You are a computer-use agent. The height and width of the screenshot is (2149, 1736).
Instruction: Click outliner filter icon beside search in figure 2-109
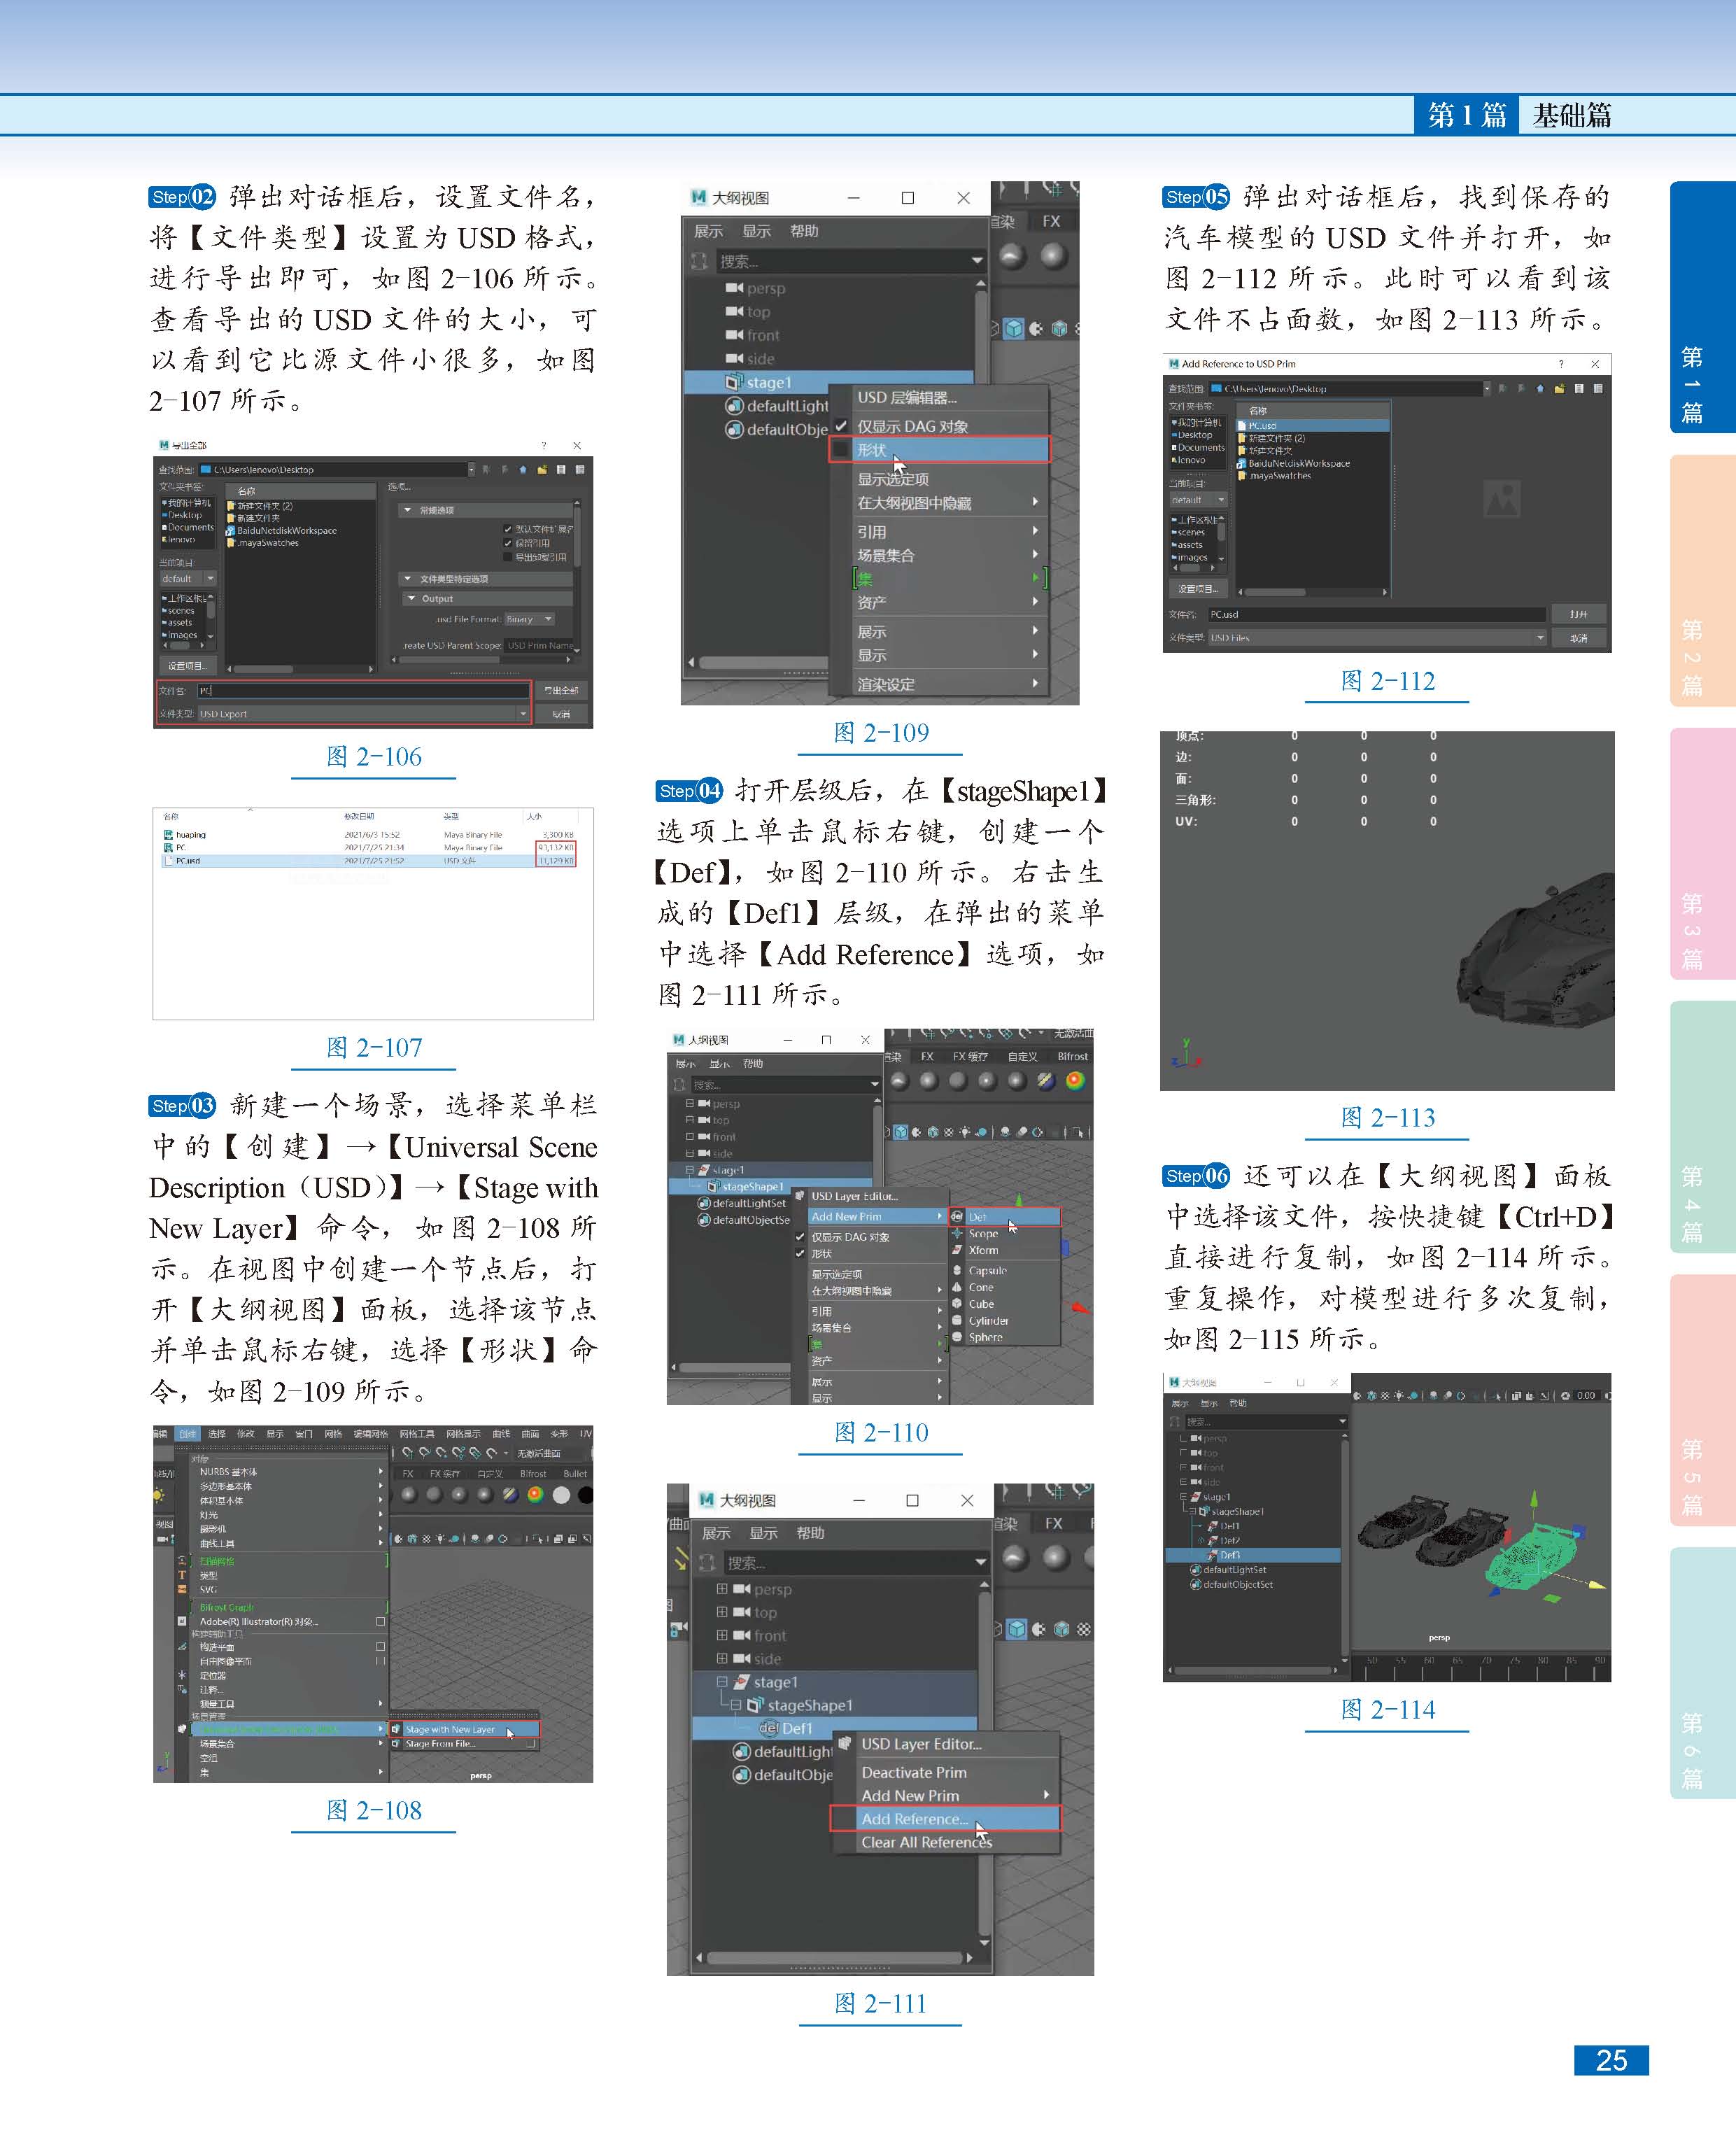[x=699, y=261]
